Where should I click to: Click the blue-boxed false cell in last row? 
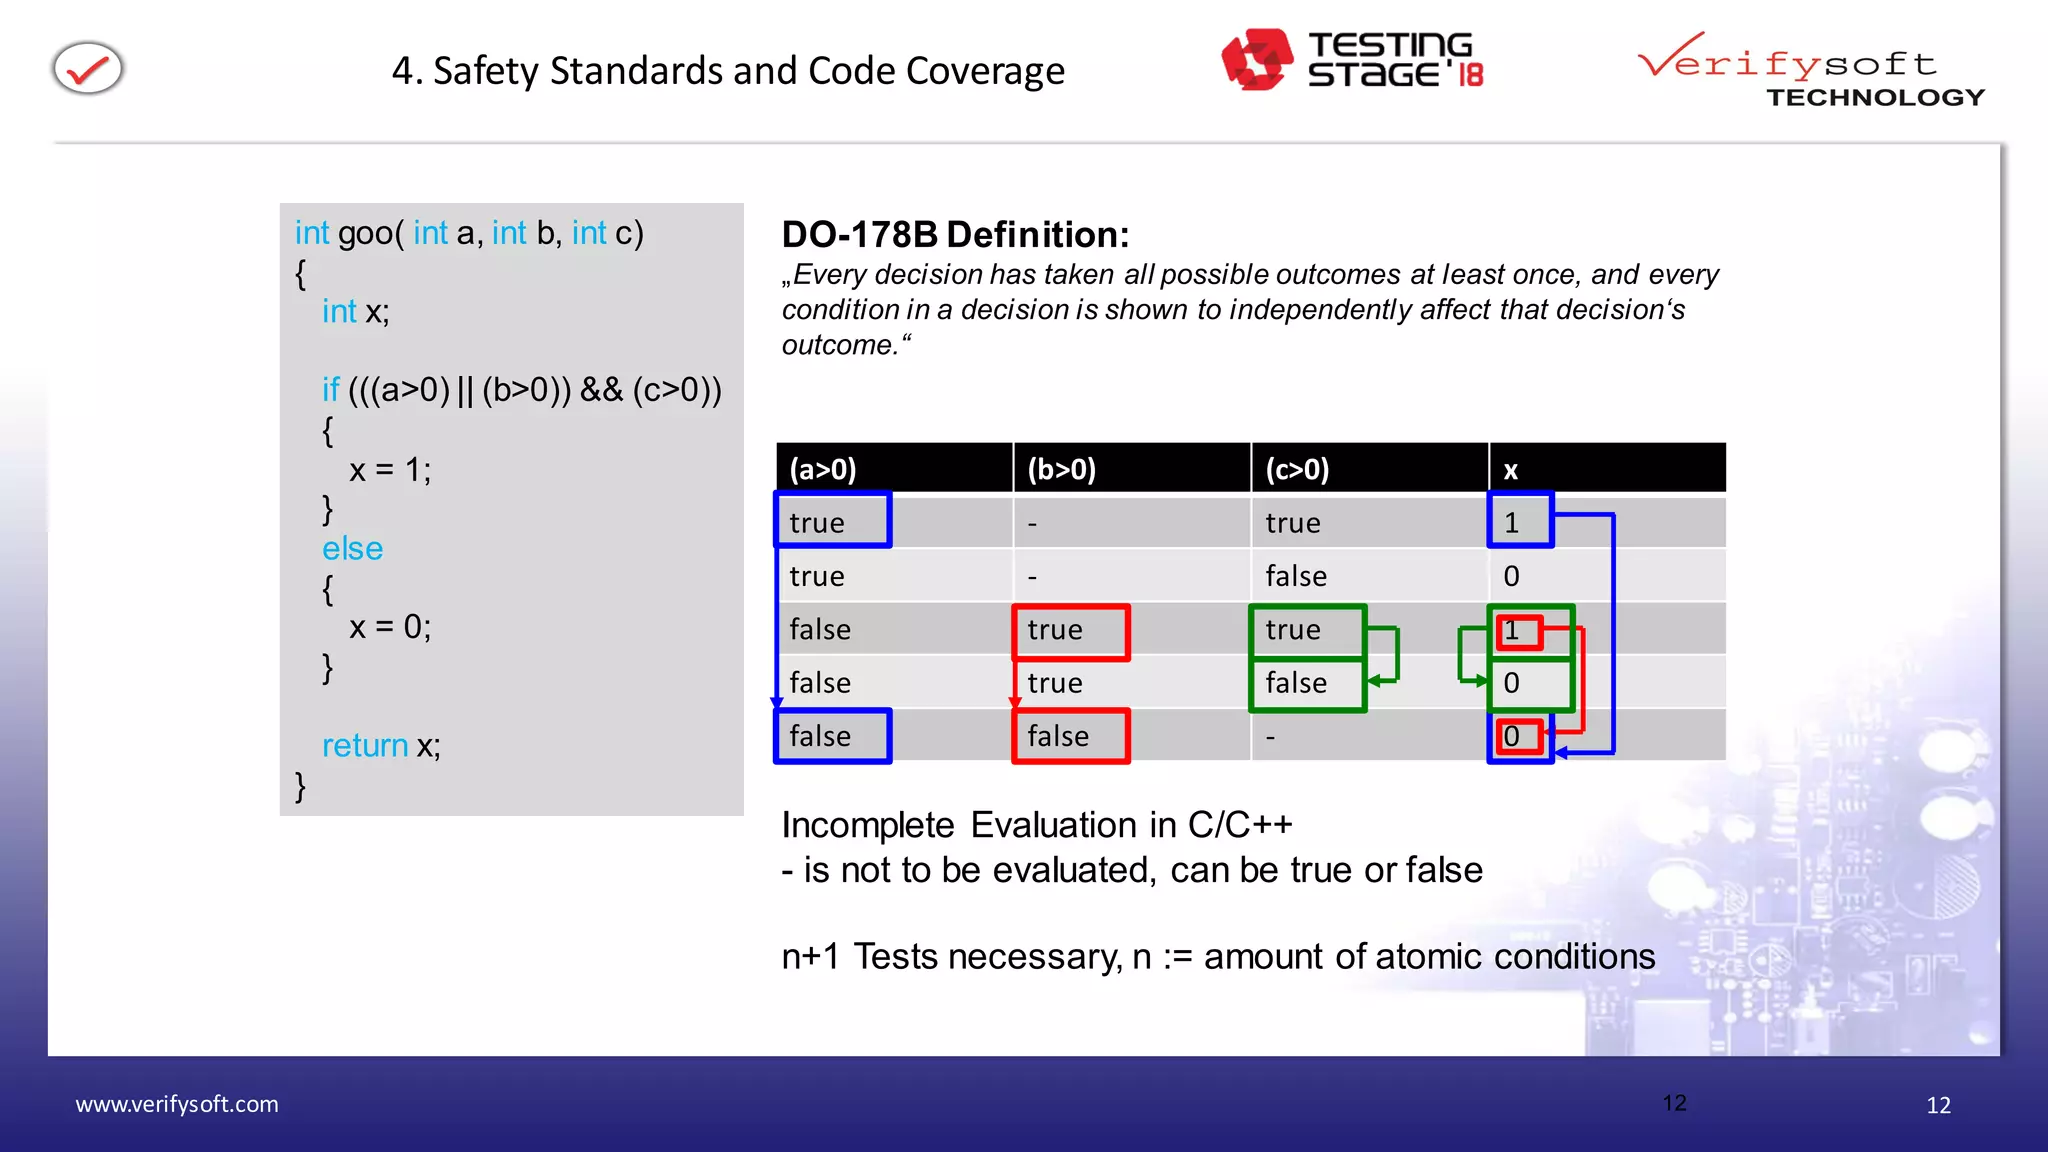click(x=832, y=736)
